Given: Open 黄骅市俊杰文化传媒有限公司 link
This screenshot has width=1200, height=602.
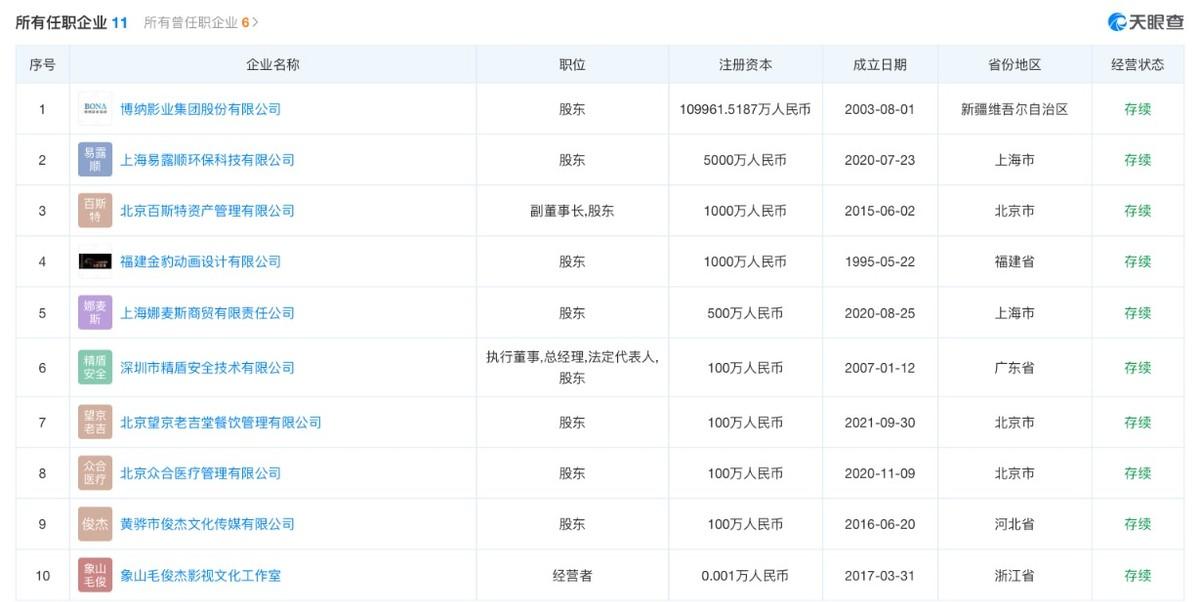Looking at the screenshot, I should coord(207,524).
